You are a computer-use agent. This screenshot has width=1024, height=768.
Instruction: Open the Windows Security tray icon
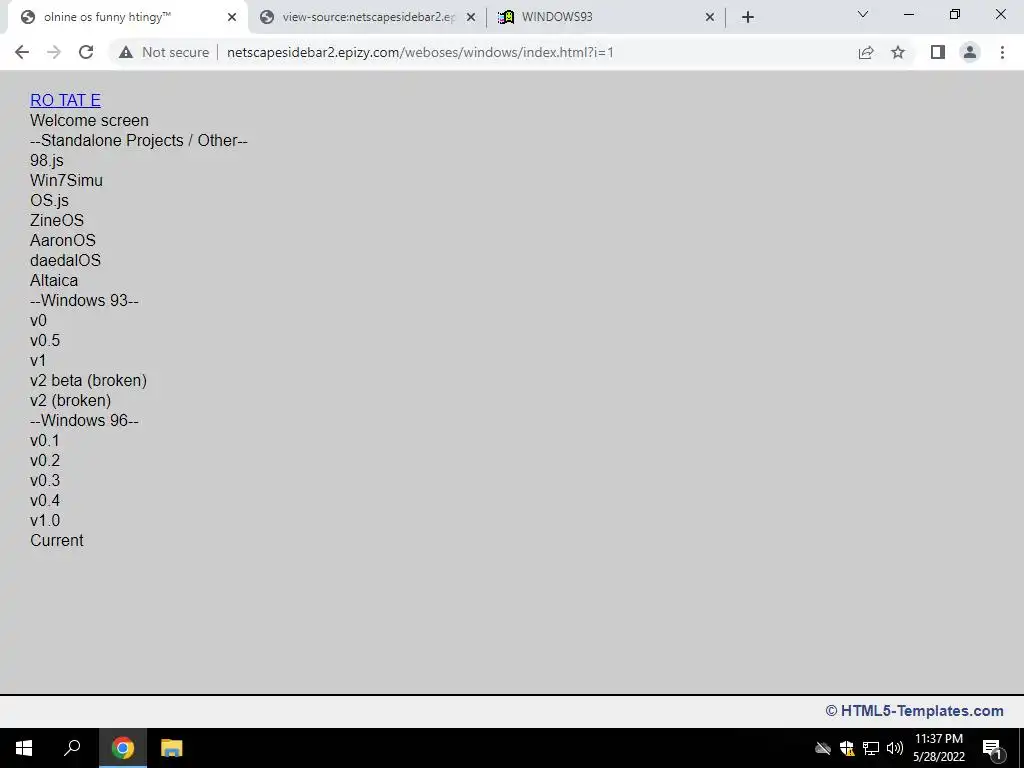point(847,748)
